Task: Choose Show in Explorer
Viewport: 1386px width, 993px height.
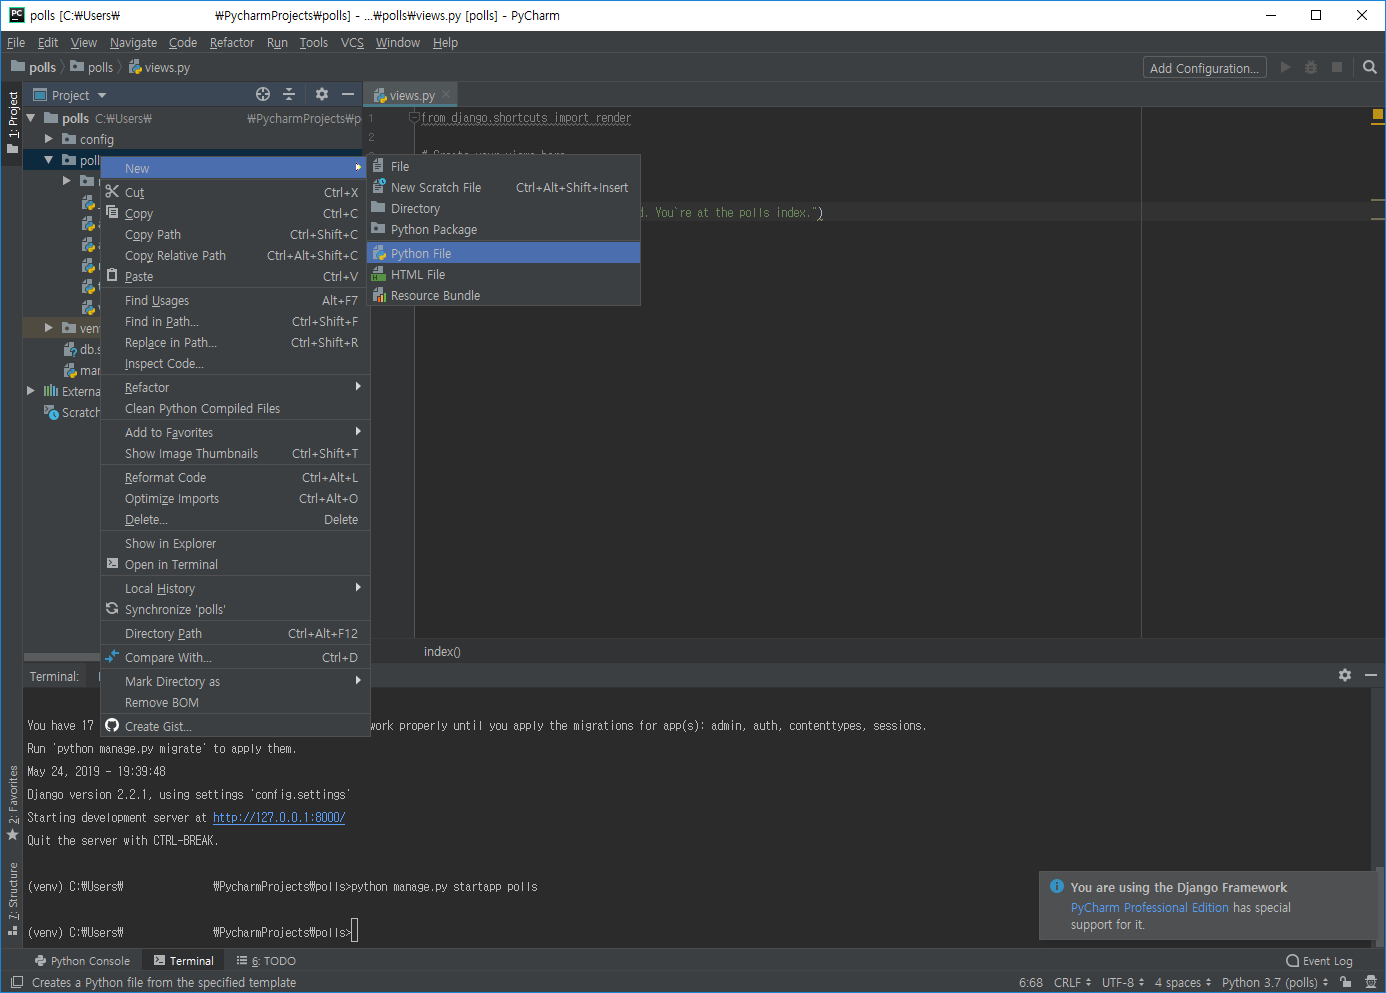Action: click(235, 543)
